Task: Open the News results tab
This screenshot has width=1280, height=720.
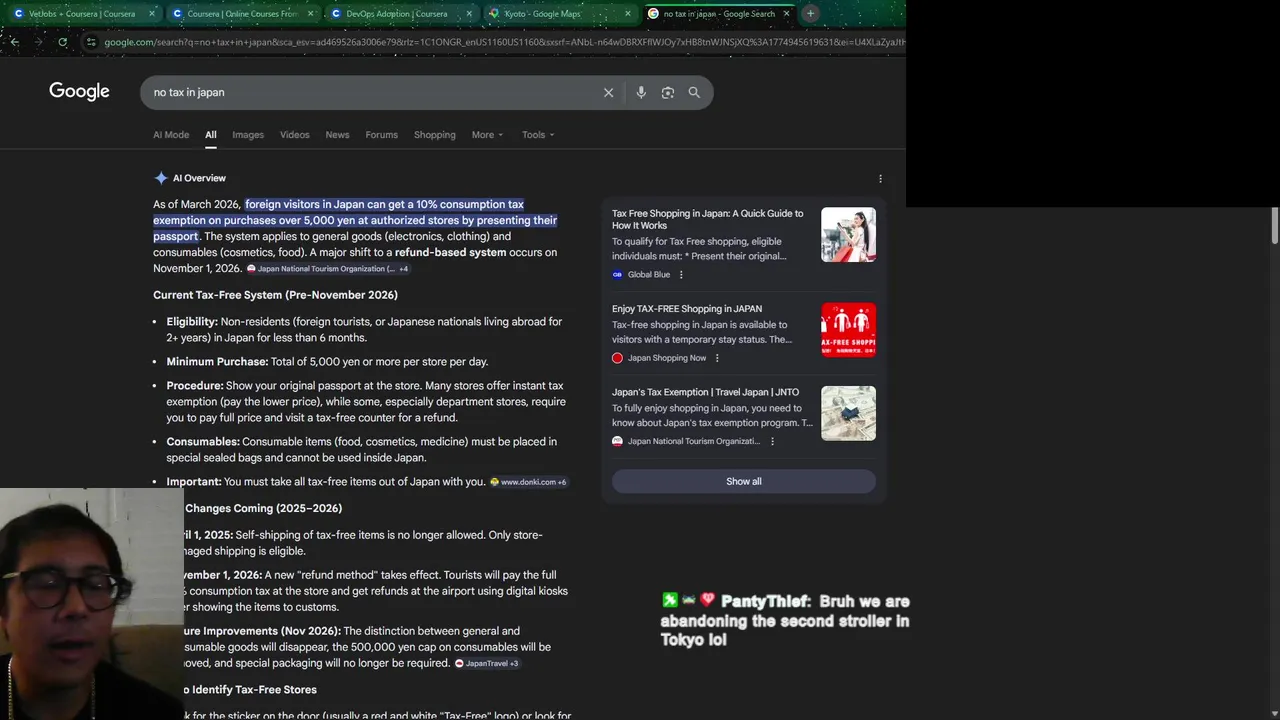Action: click(x=337, y=135)
